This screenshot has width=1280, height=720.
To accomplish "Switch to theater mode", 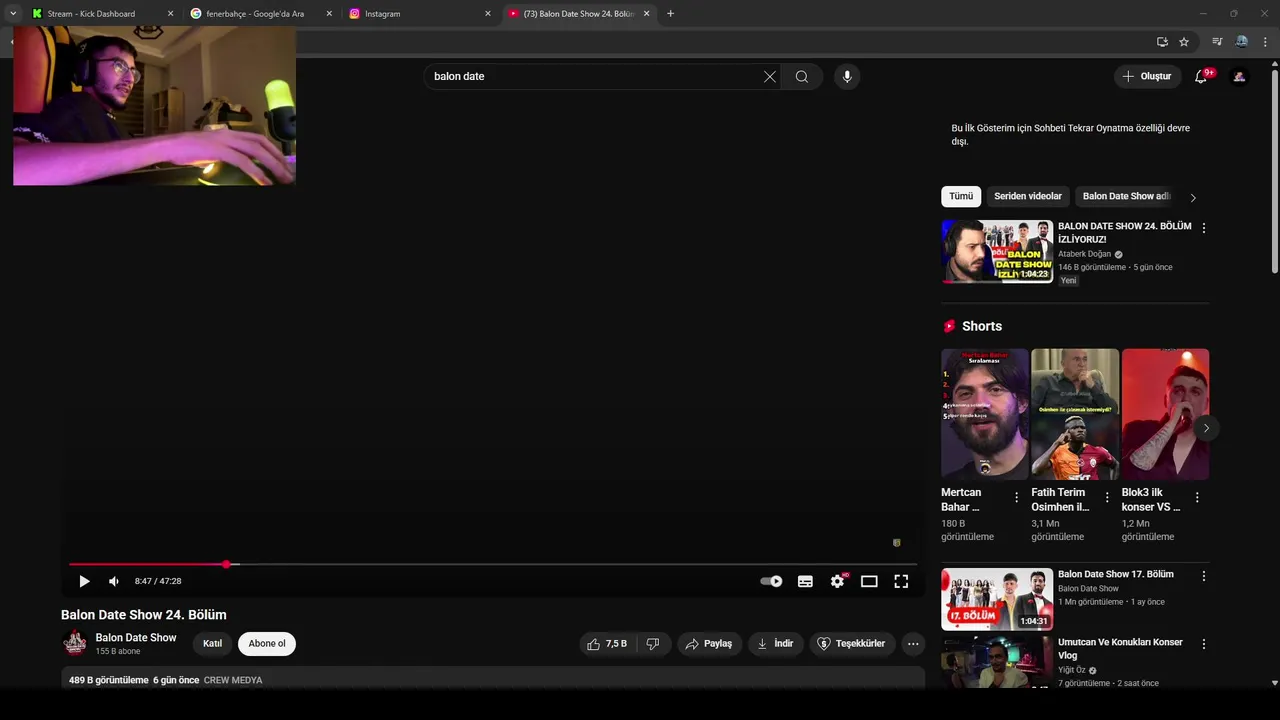I will (869, 581).
